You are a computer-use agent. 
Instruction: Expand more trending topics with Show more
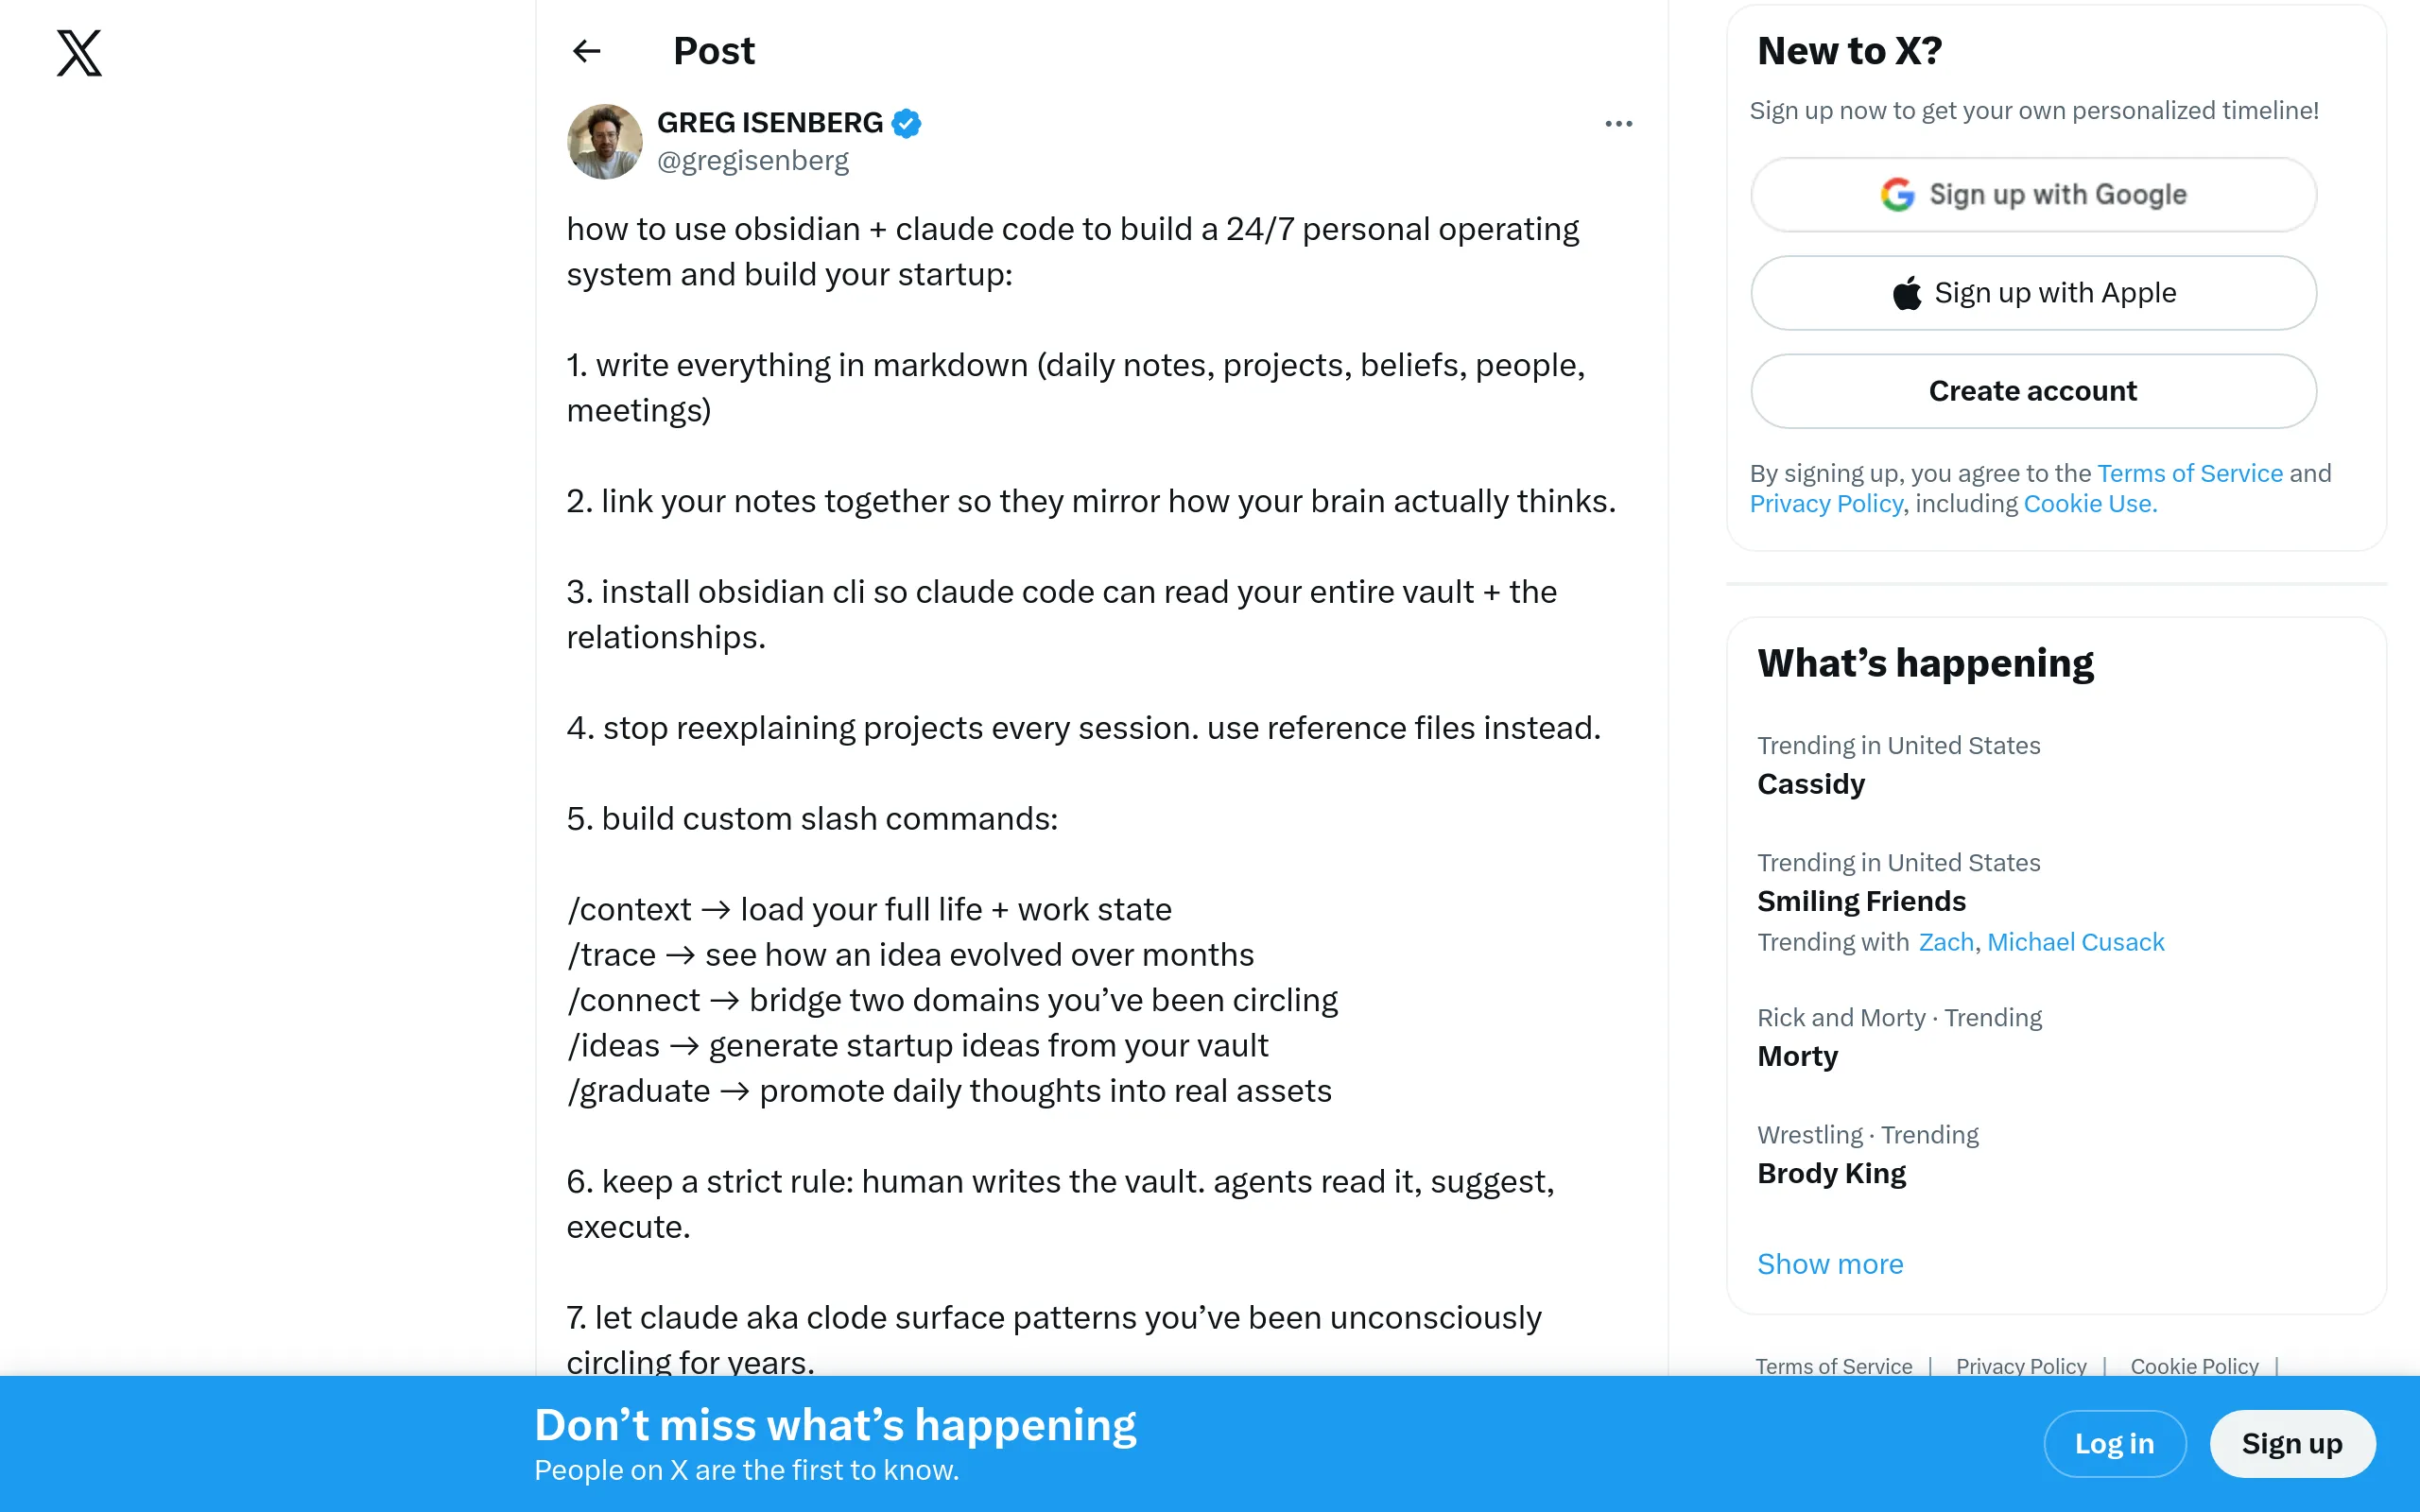tap(1830, 1264)
